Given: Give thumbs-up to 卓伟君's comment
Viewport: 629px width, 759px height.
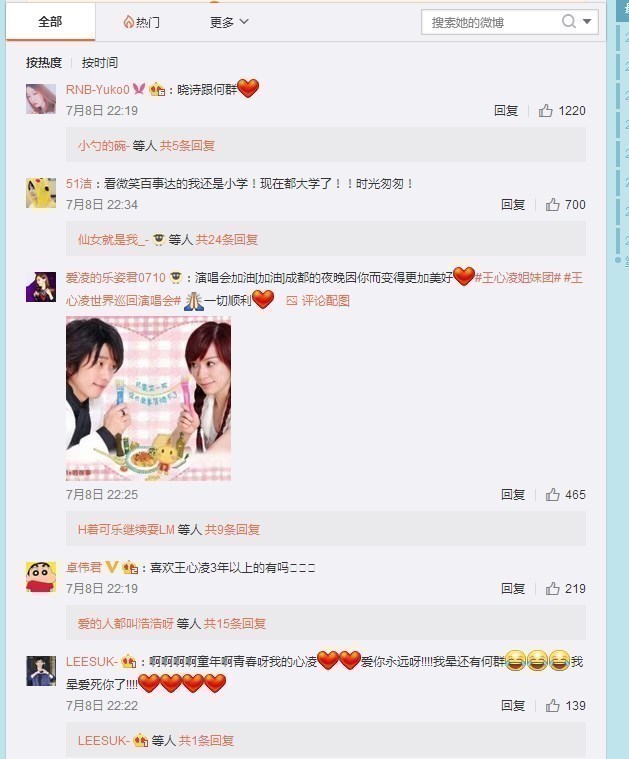Looking at the screenshot, I should 552,589.
